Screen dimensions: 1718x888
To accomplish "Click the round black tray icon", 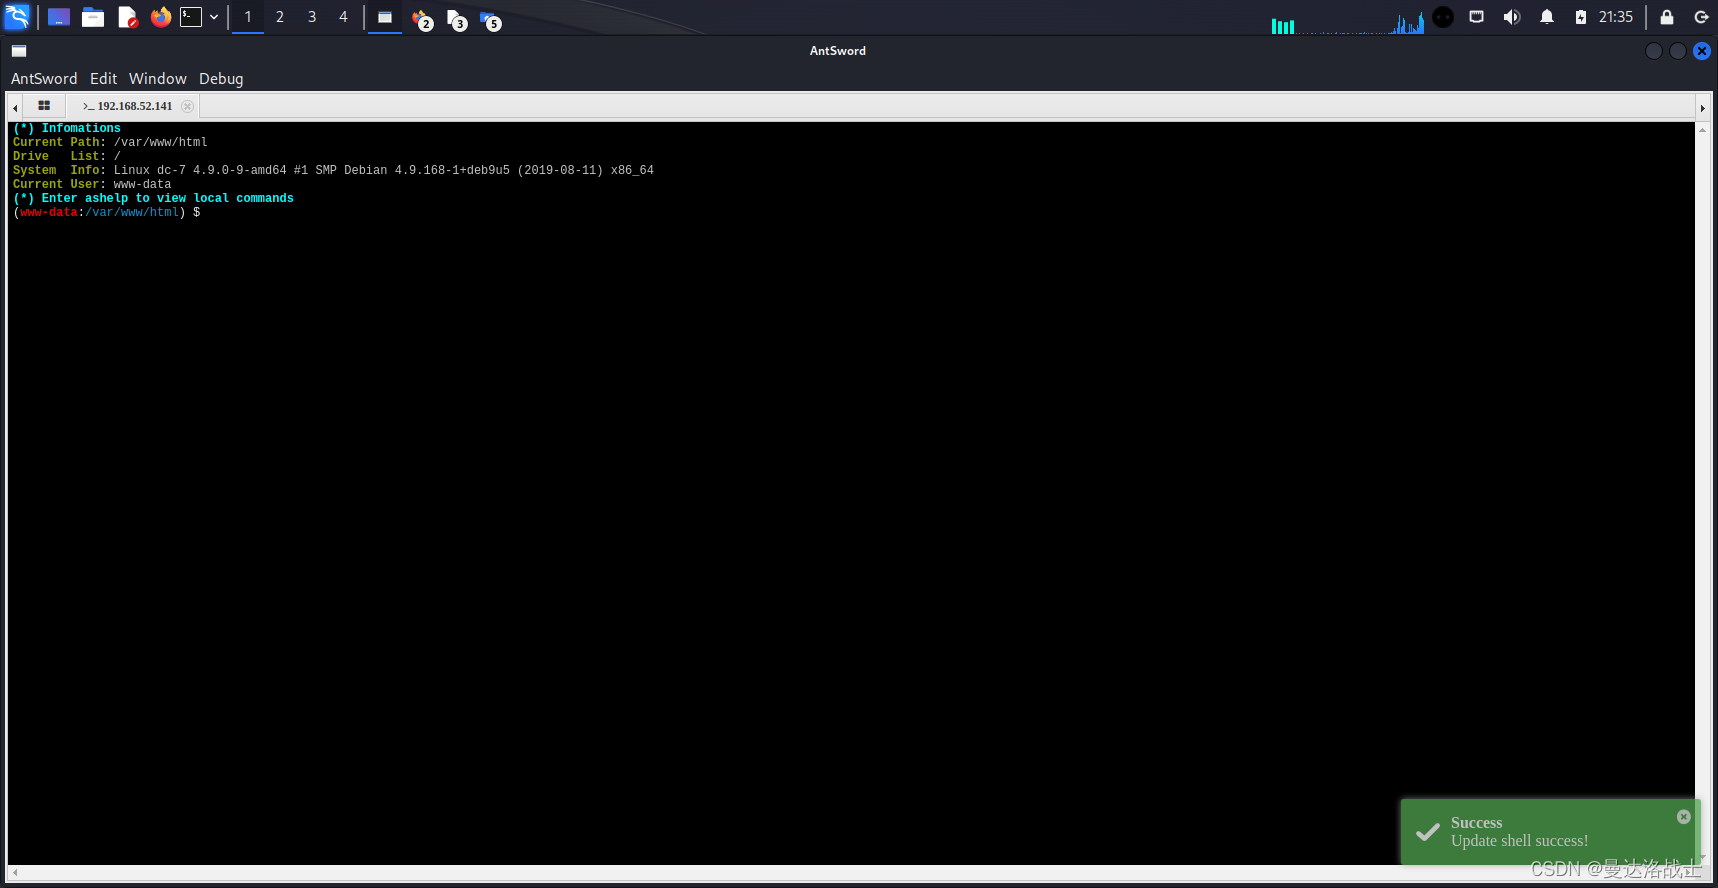I will pyautogui.click(x=1443, y=17).
